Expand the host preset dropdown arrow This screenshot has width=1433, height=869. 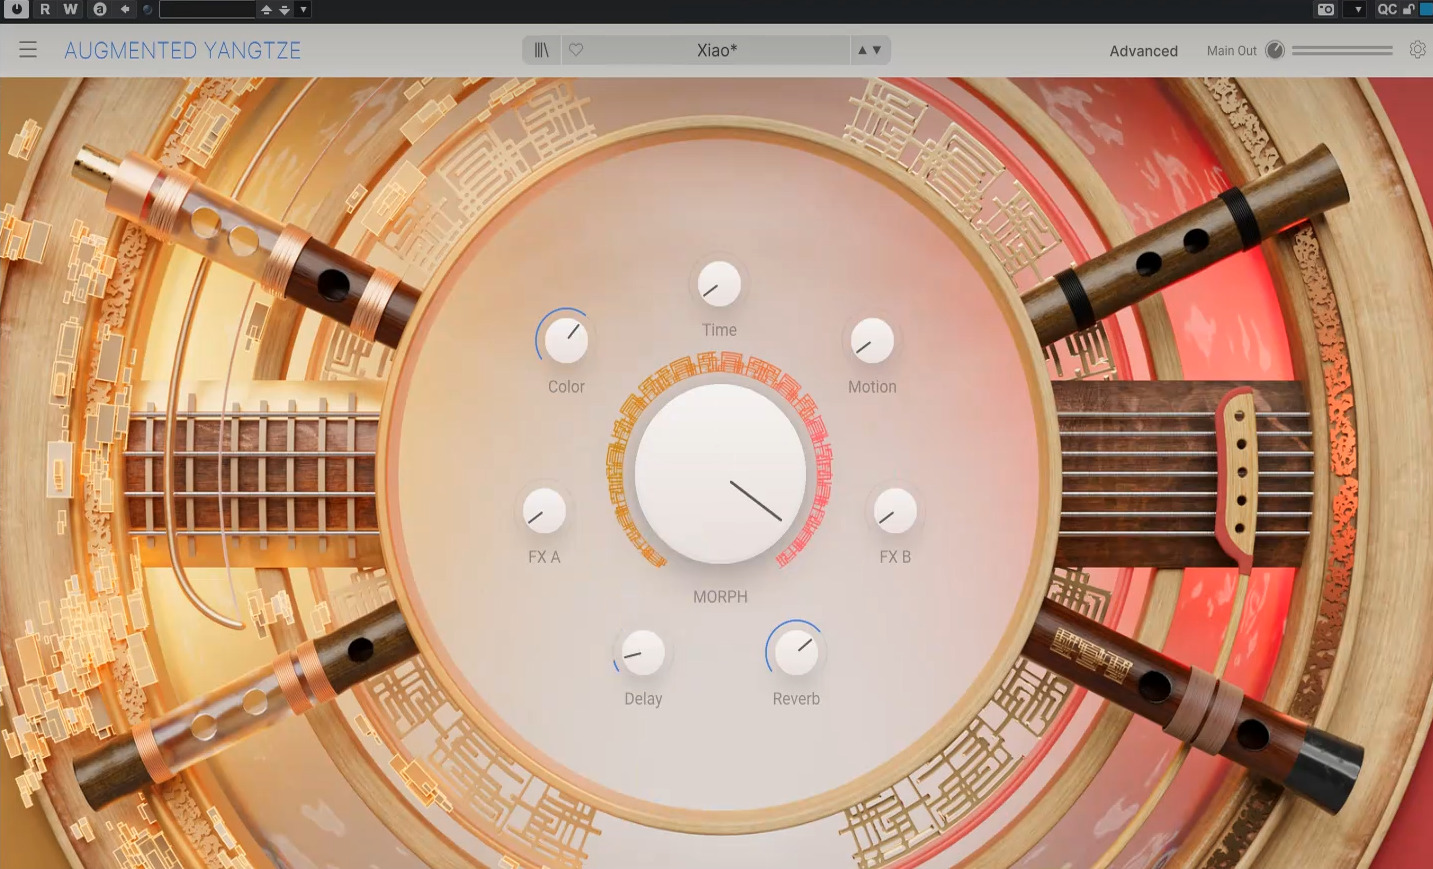tap(304, 10)
